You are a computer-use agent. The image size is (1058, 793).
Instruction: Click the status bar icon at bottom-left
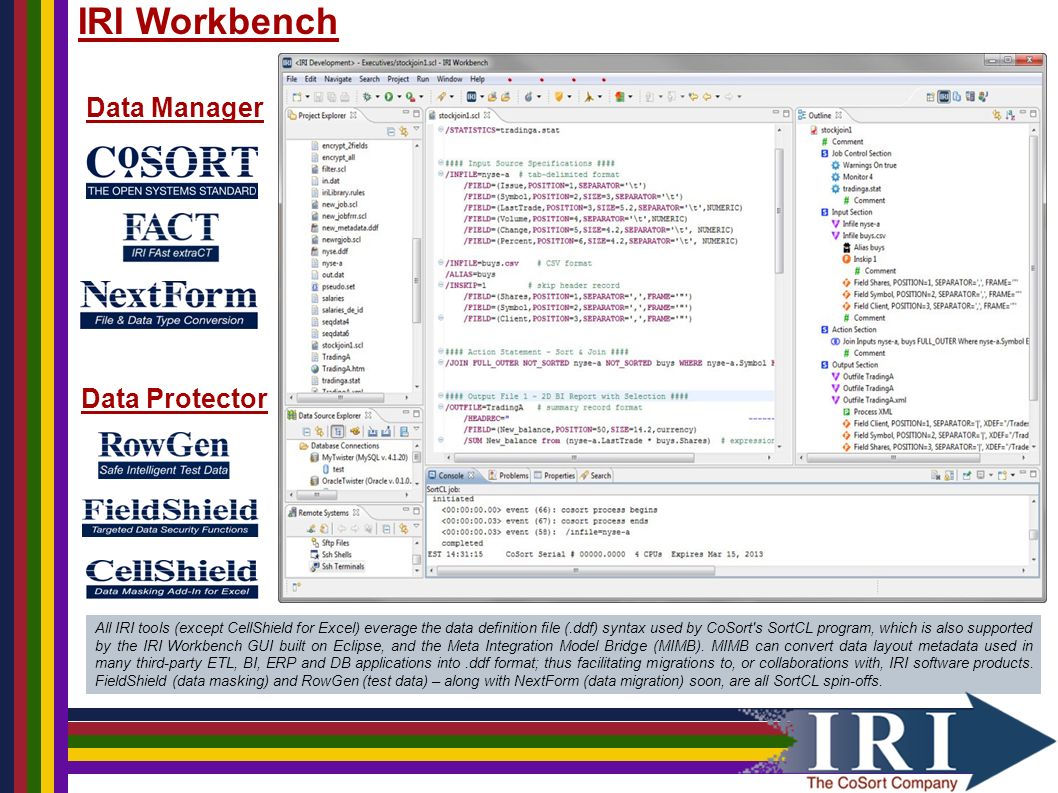pos(296,587)
